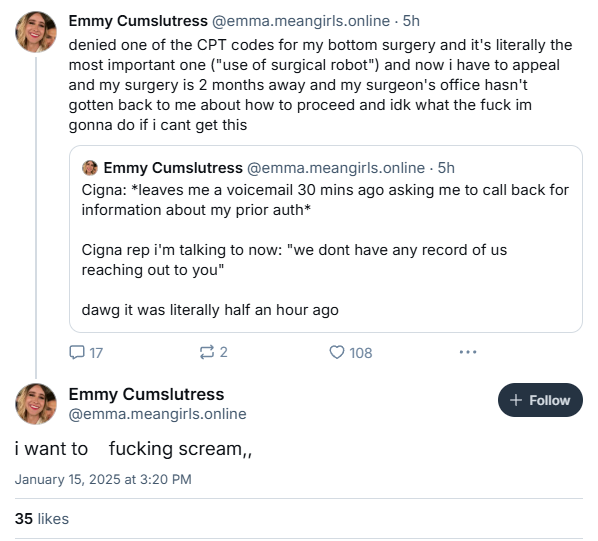598x541 pixels.
Task: Click the repost icon showing 2 reposts
Action: [x=207, y=352]
